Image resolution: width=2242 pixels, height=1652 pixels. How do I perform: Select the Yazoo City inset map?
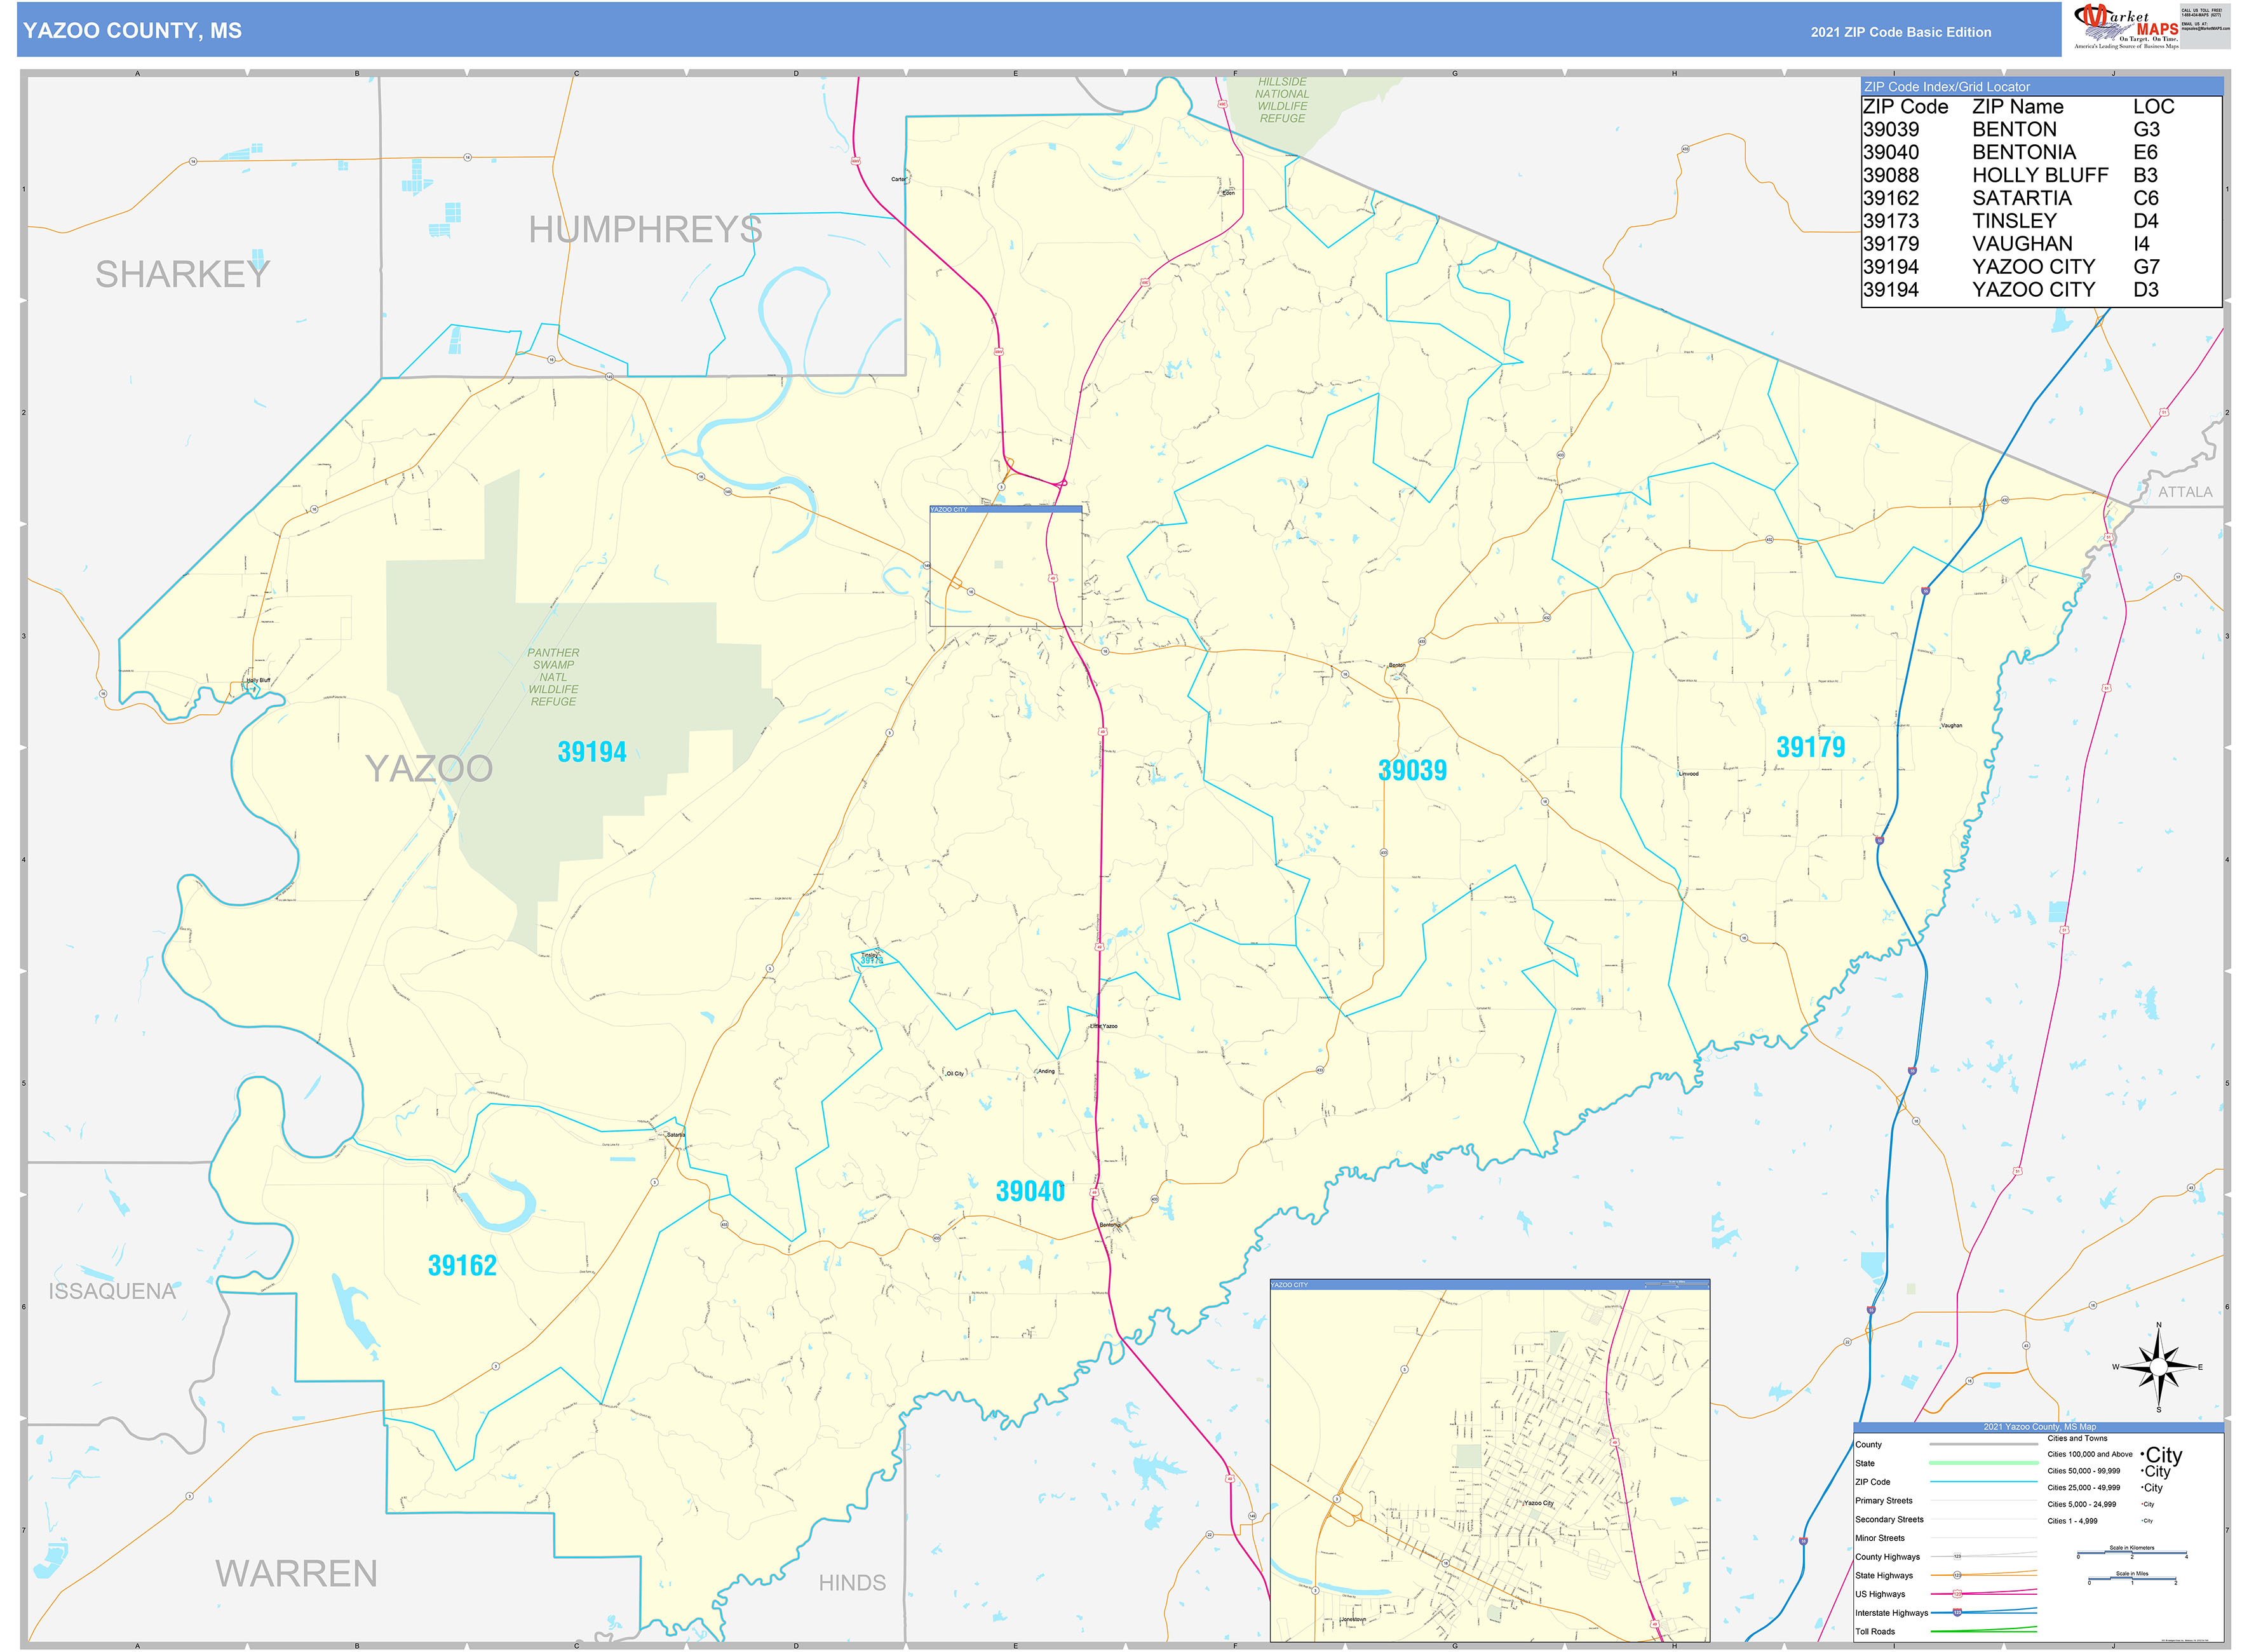pos(1489,1461)
